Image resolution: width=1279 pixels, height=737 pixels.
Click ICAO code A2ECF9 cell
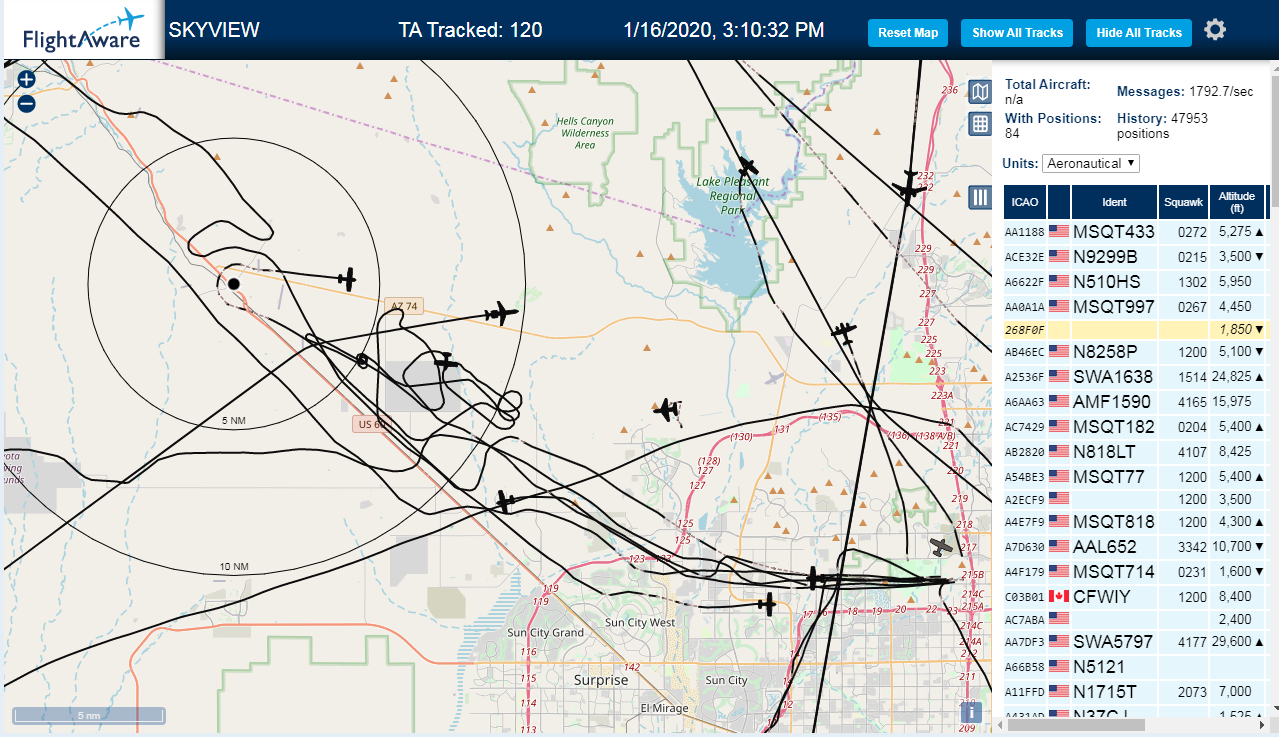coord(1025,499)
